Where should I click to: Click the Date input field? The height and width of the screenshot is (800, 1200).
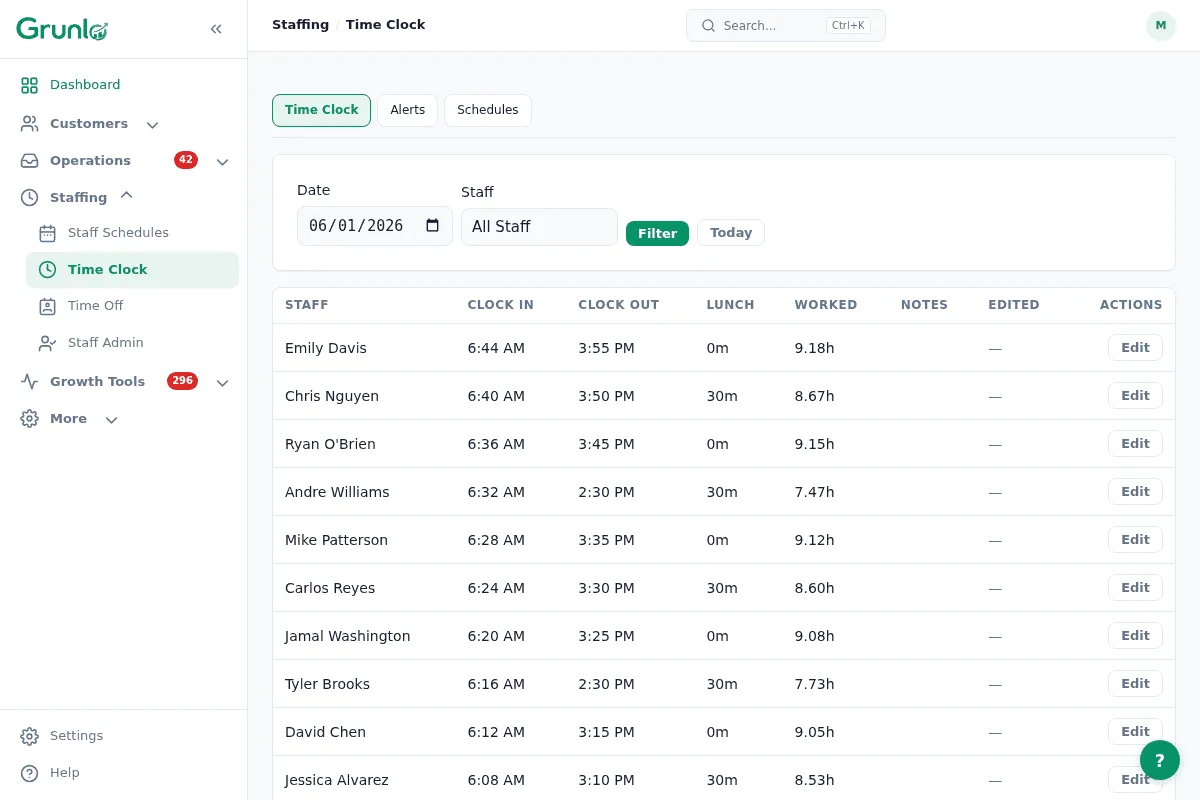[x=374, y=226]
